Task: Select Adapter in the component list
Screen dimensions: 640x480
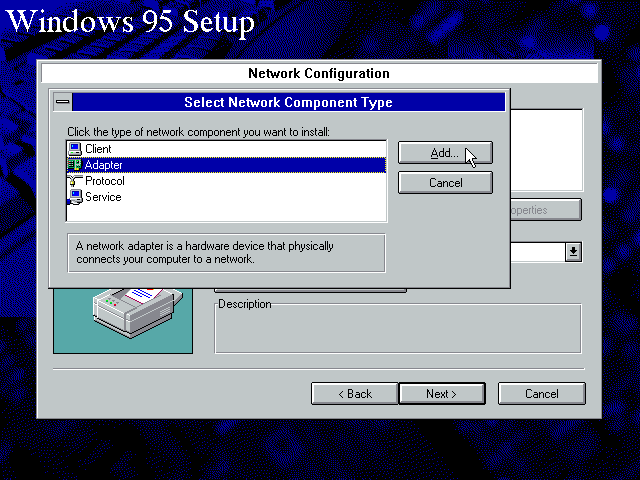Action: click(x=226, y=165)
